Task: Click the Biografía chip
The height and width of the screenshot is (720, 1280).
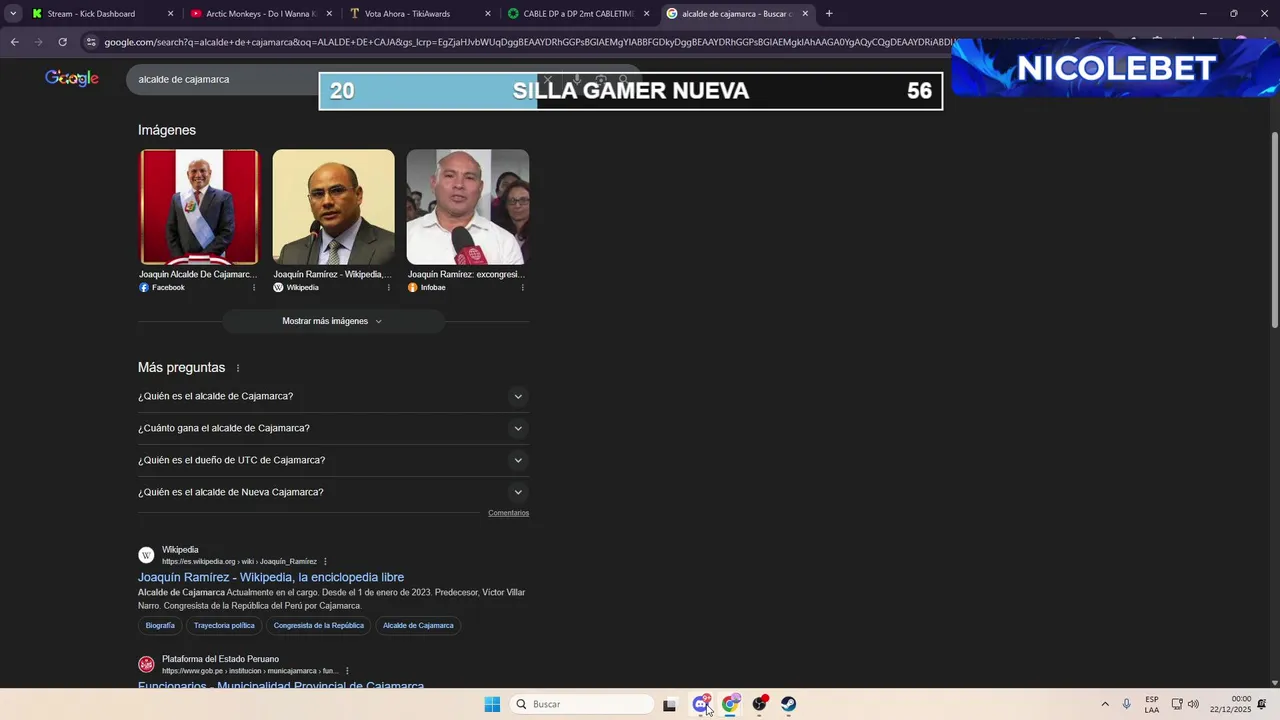Action: (160, 626)
